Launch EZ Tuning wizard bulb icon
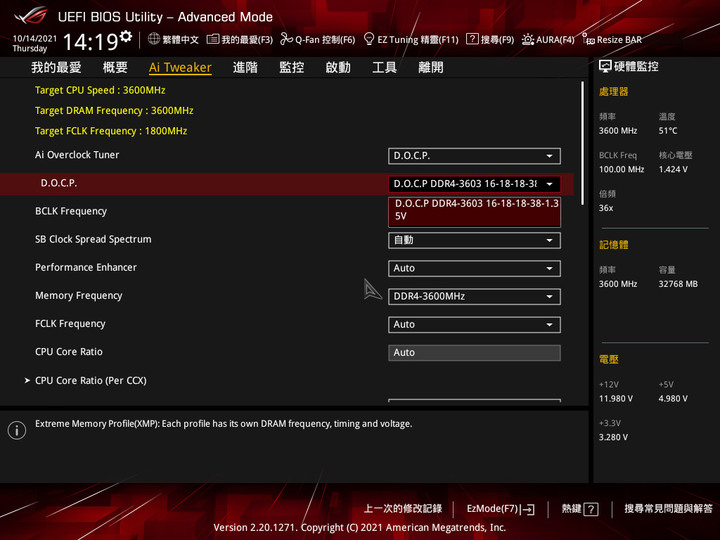The height and width of the screenshot is (540, 720). 368,39
